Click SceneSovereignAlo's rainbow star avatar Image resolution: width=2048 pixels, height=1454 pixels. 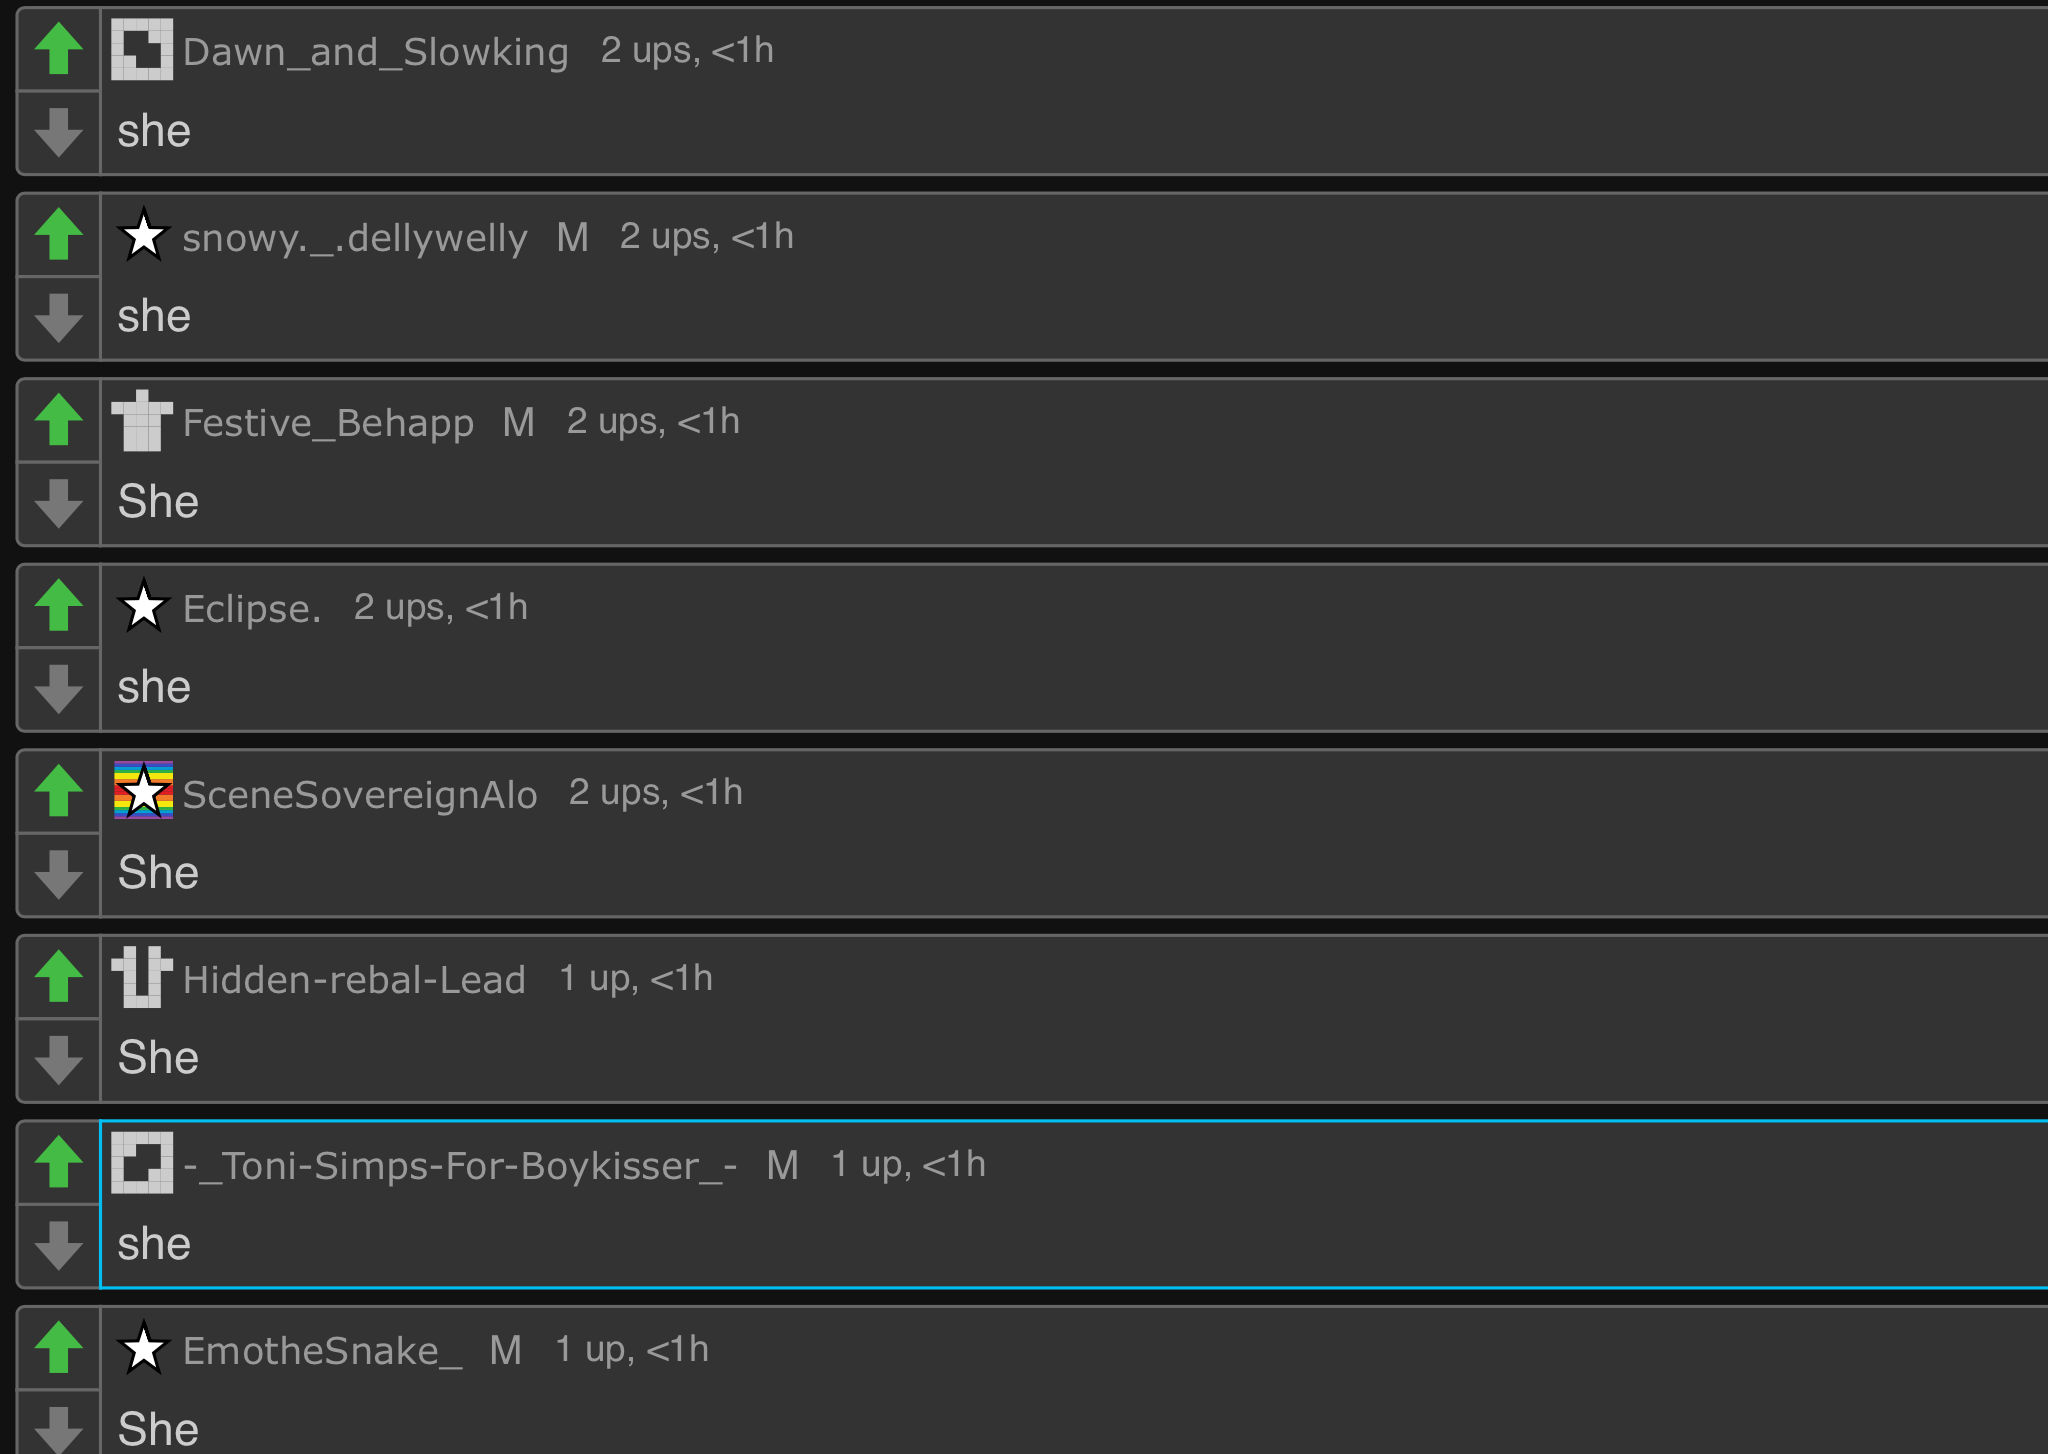(143, 791)
